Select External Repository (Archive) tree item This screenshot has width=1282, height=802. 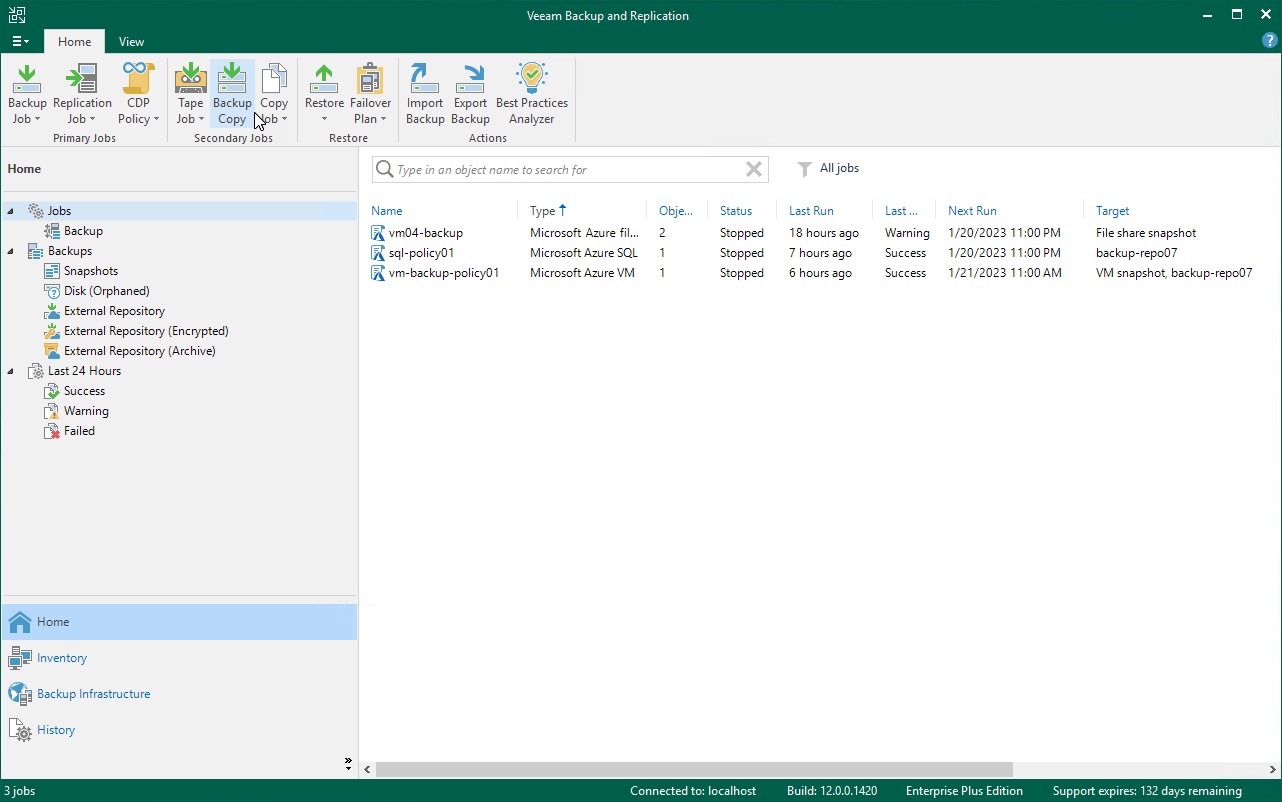[140, 351]
